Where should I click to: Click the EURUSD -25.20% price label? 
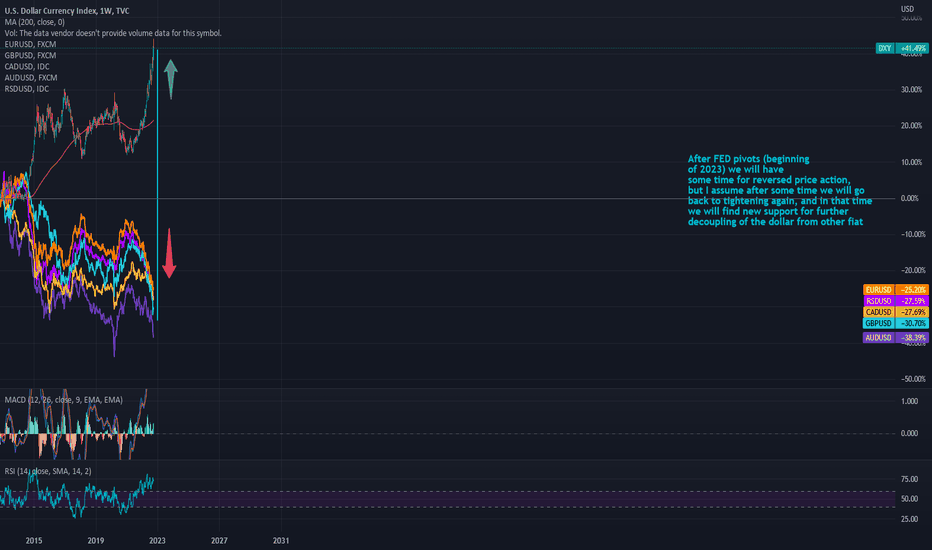point(895,290)
